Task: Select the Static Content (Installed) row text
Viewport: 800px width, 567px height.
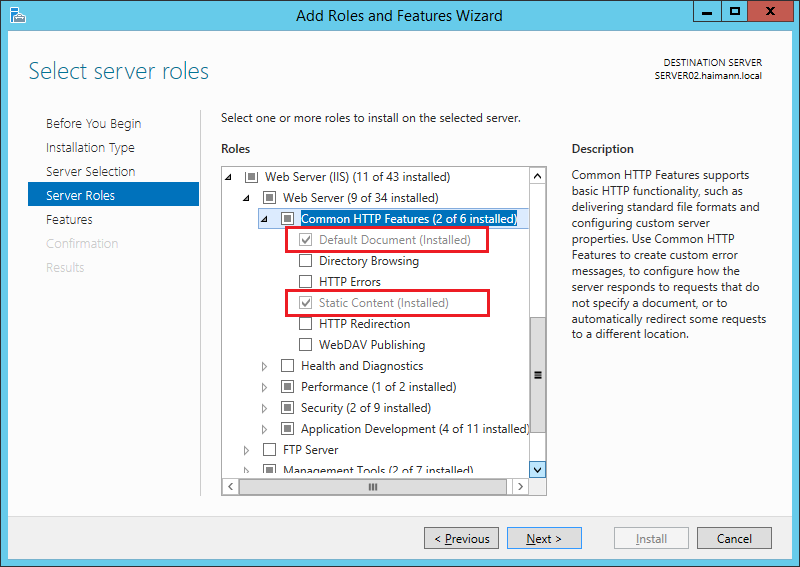Action: (384, 303)
